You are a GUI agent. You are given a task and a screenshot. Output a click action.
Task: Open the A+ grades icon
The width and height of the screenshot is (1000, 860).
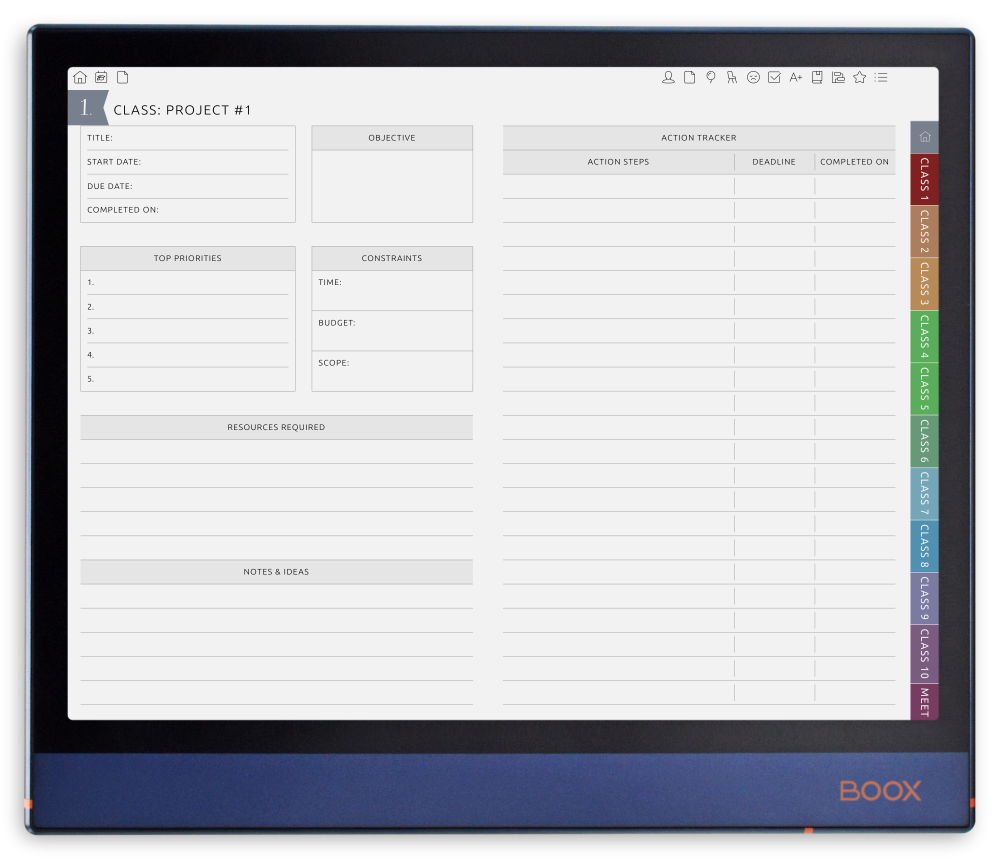[x=795, y=77]
